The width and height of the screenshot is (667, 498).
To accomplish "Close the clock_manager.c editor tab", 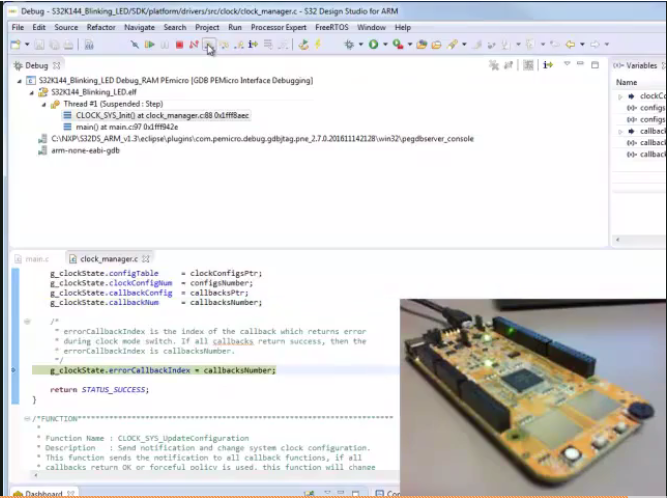I will tap(146, 259).
